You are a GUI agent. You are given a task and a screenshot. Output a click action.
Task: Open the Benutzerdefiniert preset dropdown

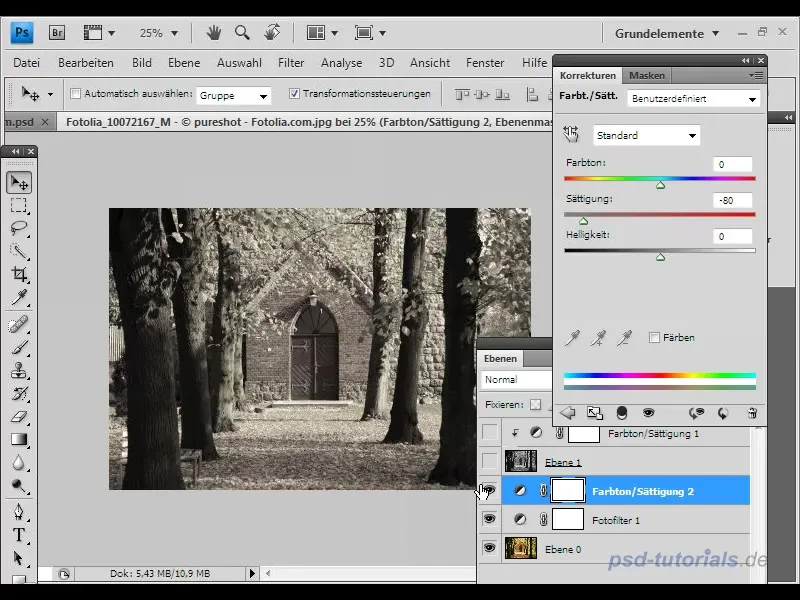pos(693,99)
